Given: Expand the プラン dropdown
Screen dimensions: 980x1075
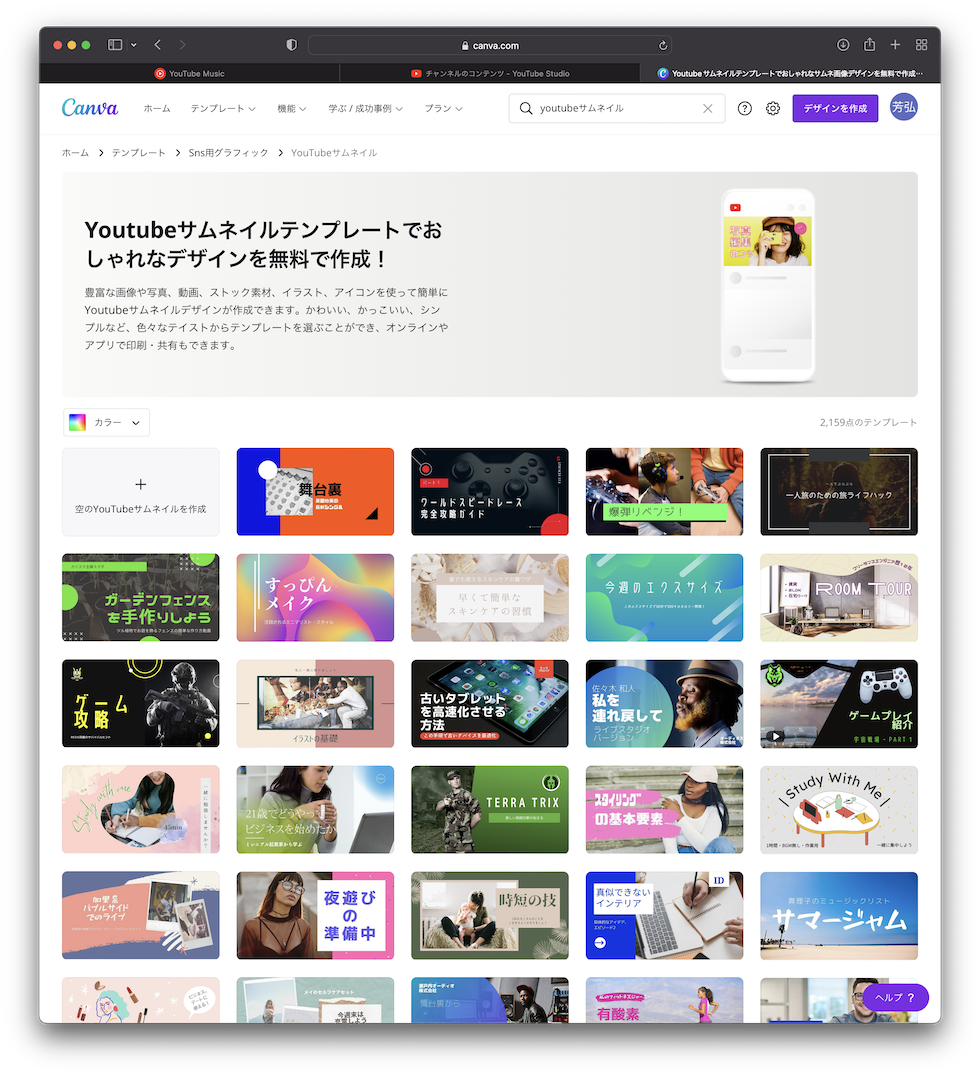Looking at the screenshot, I should coord(443,108).
